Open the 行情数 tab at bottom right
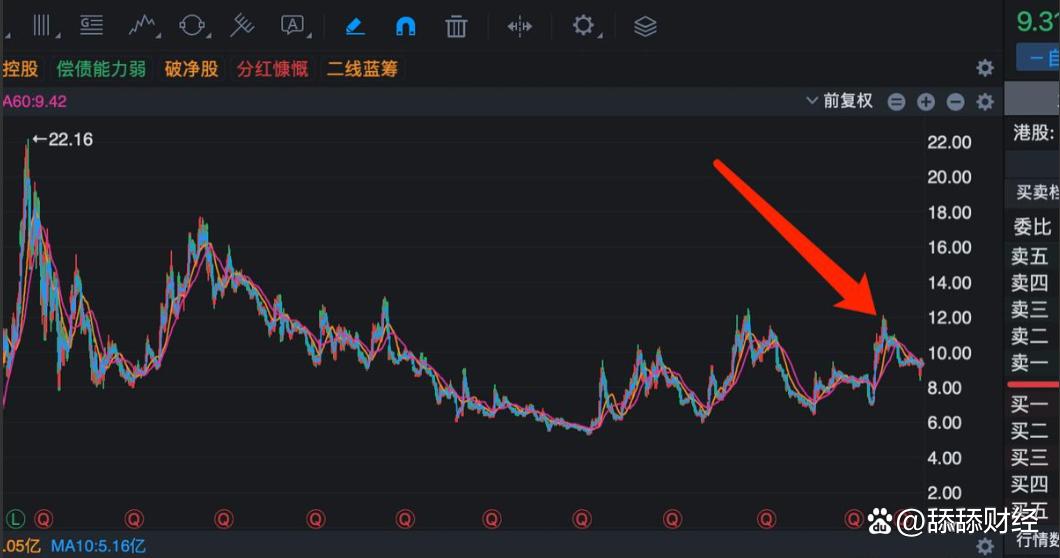 1037,539
